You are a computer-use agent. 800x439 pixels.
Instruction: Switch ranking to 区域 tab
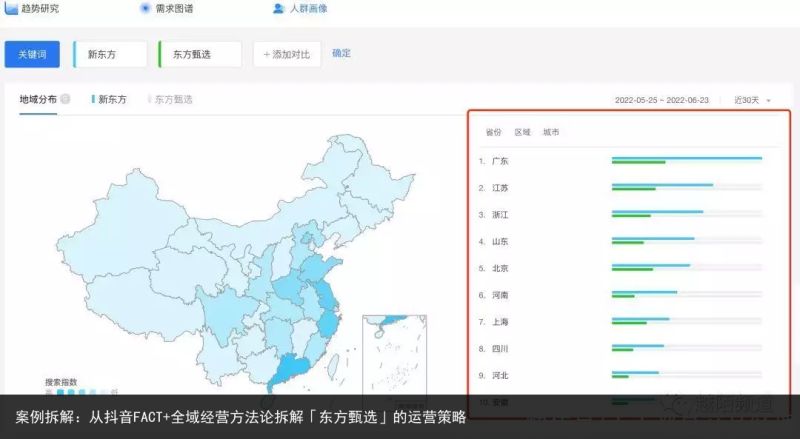(x=522, y=132)
